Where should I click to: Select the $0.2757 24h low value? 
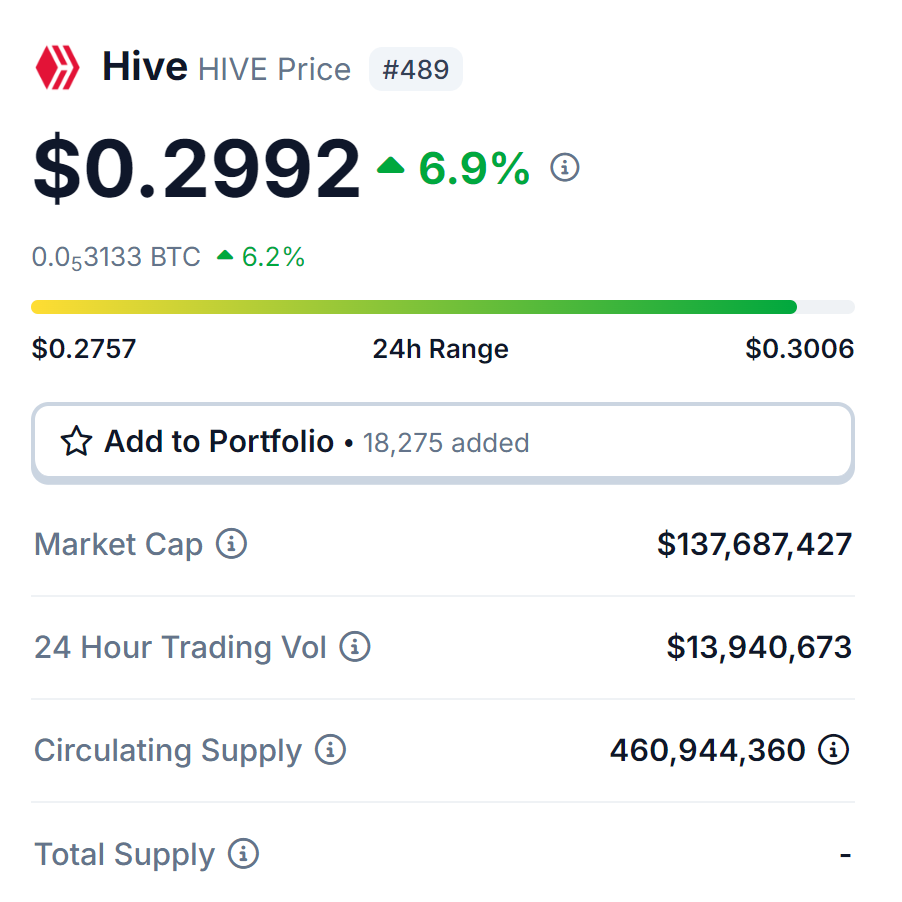click(x=84, y=349)
